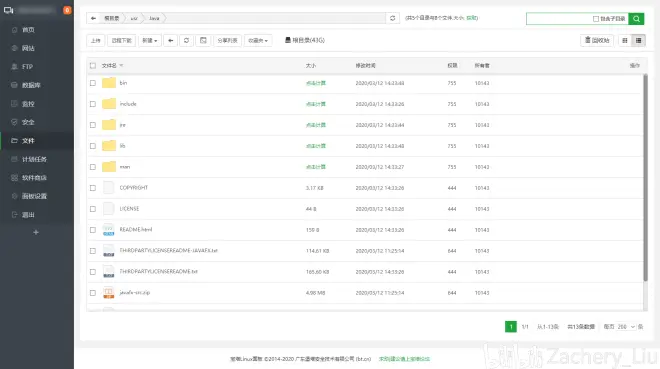Click 点击计算 for the bin folder

tap(316, 83)
